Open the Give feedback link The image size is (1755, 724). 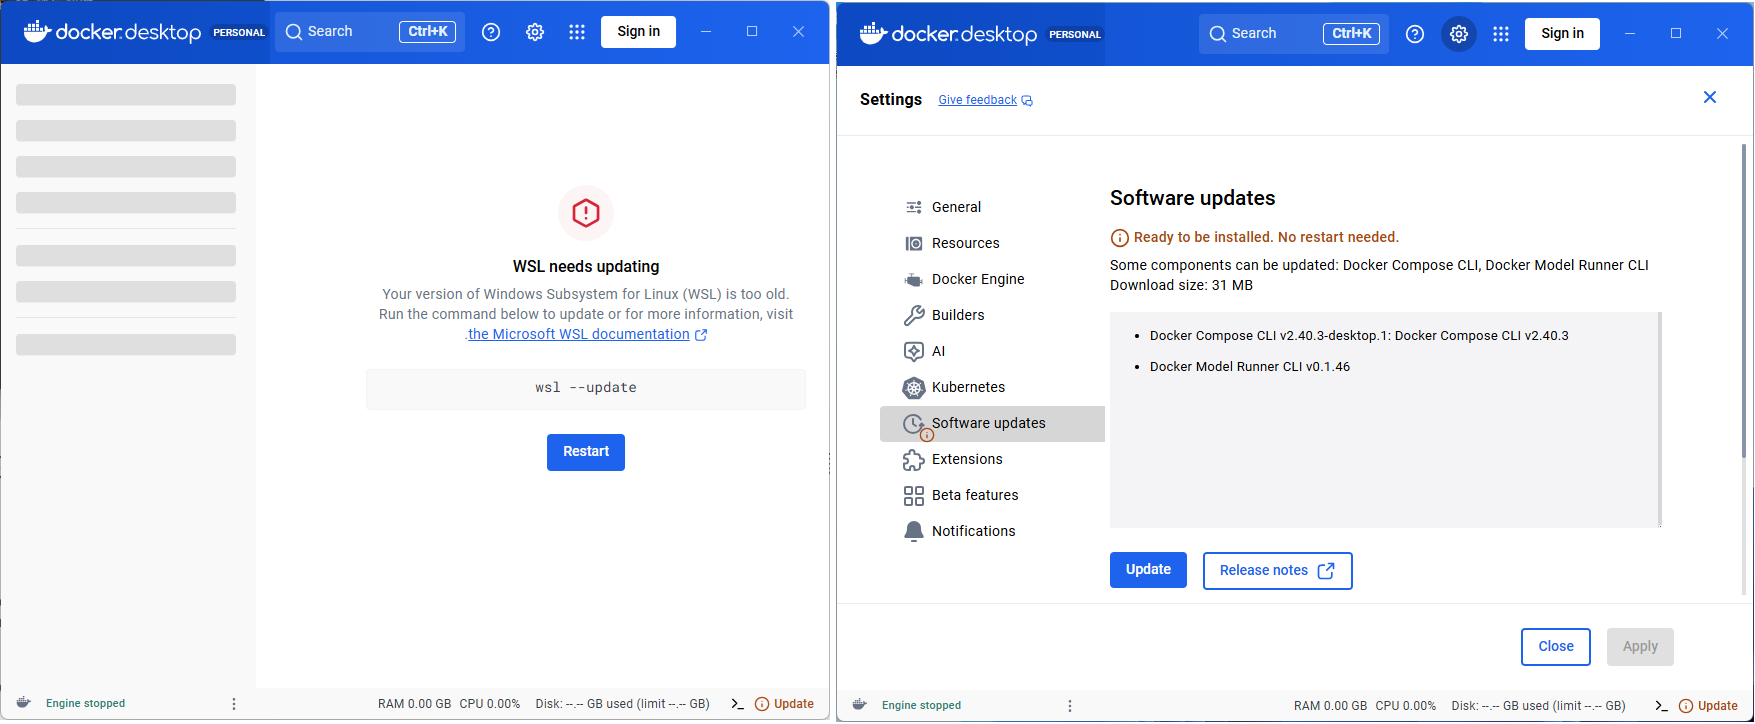tap(985, 100)
